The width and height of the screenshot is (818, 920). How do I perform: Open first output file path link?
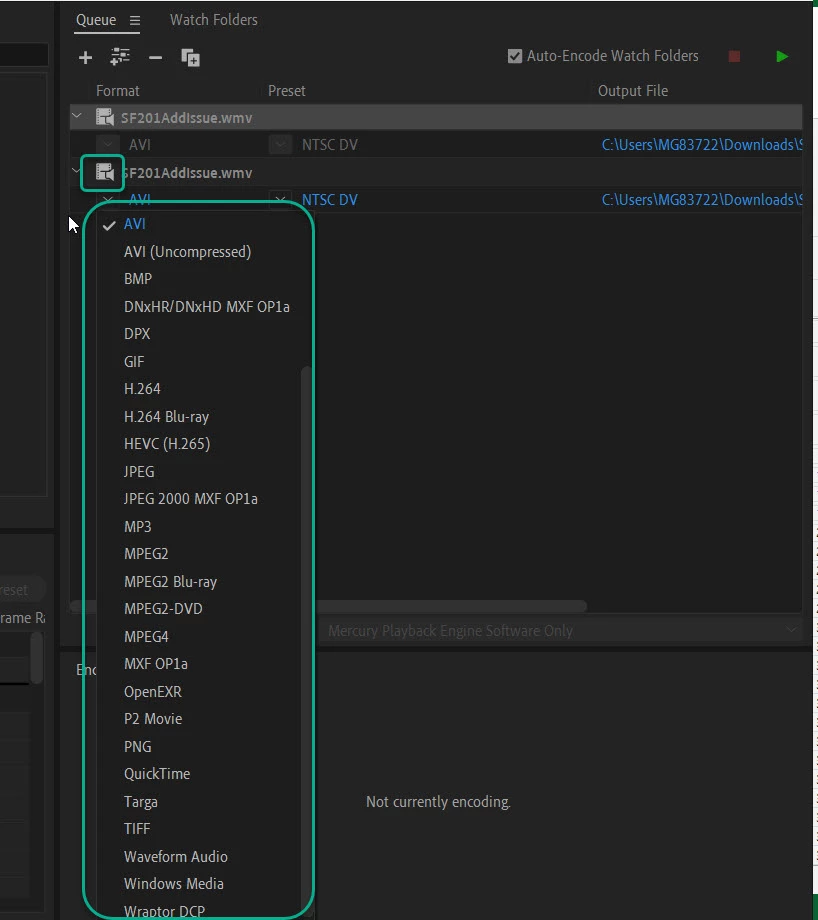(x=702, y=144)
